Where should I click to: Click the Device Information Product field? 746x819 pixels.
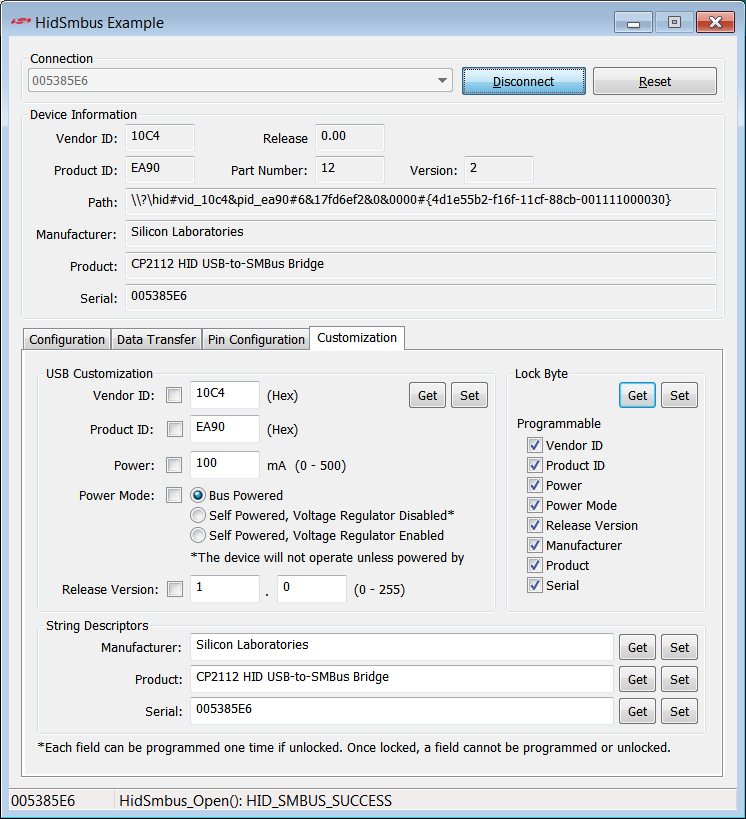point(421,266)
